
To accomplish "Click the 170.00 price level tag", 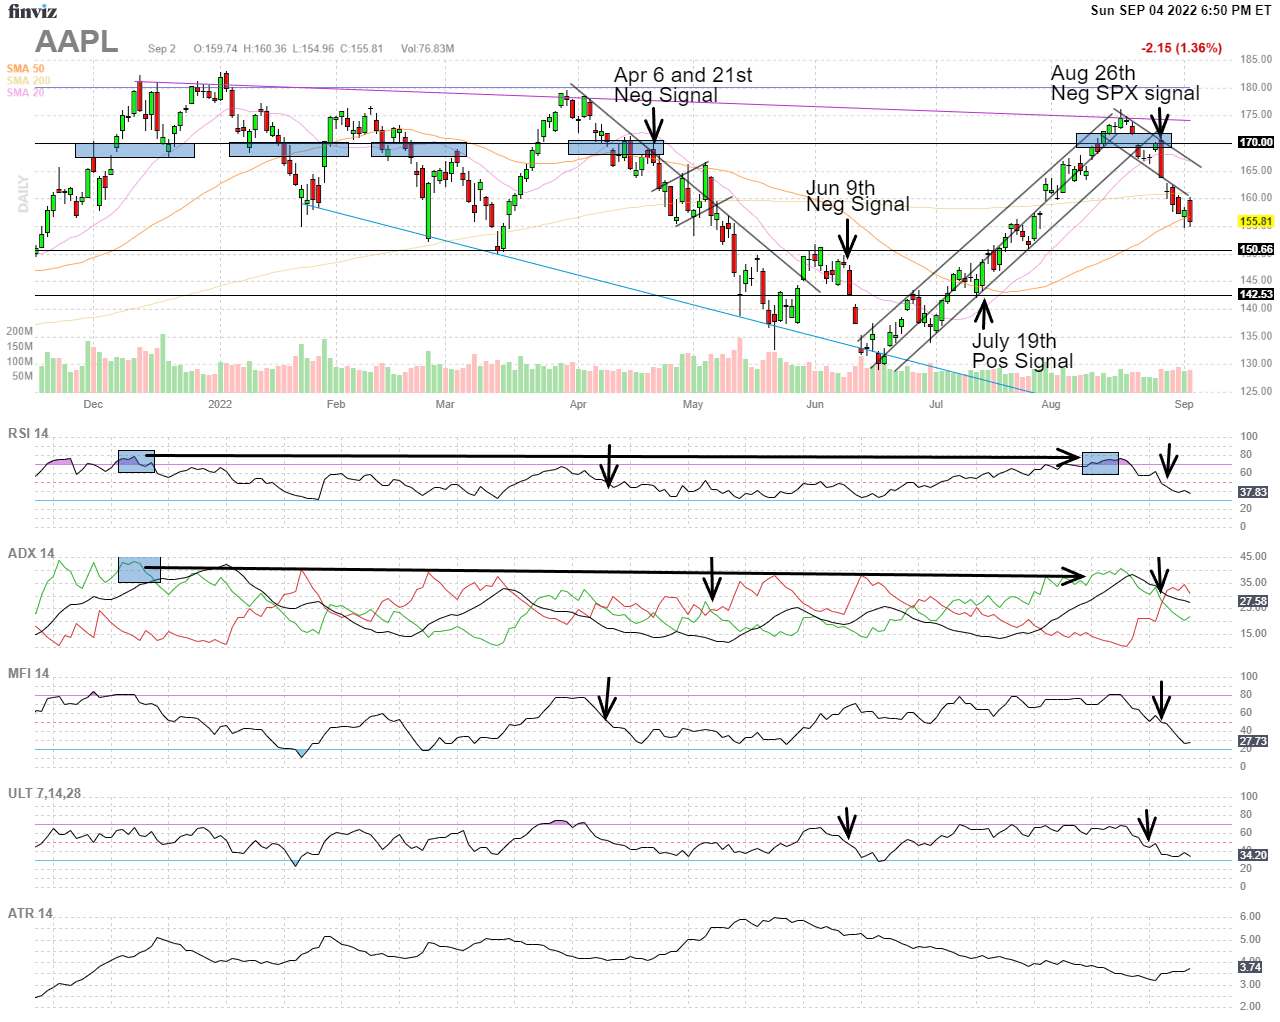I will (x=1256, y=142).
